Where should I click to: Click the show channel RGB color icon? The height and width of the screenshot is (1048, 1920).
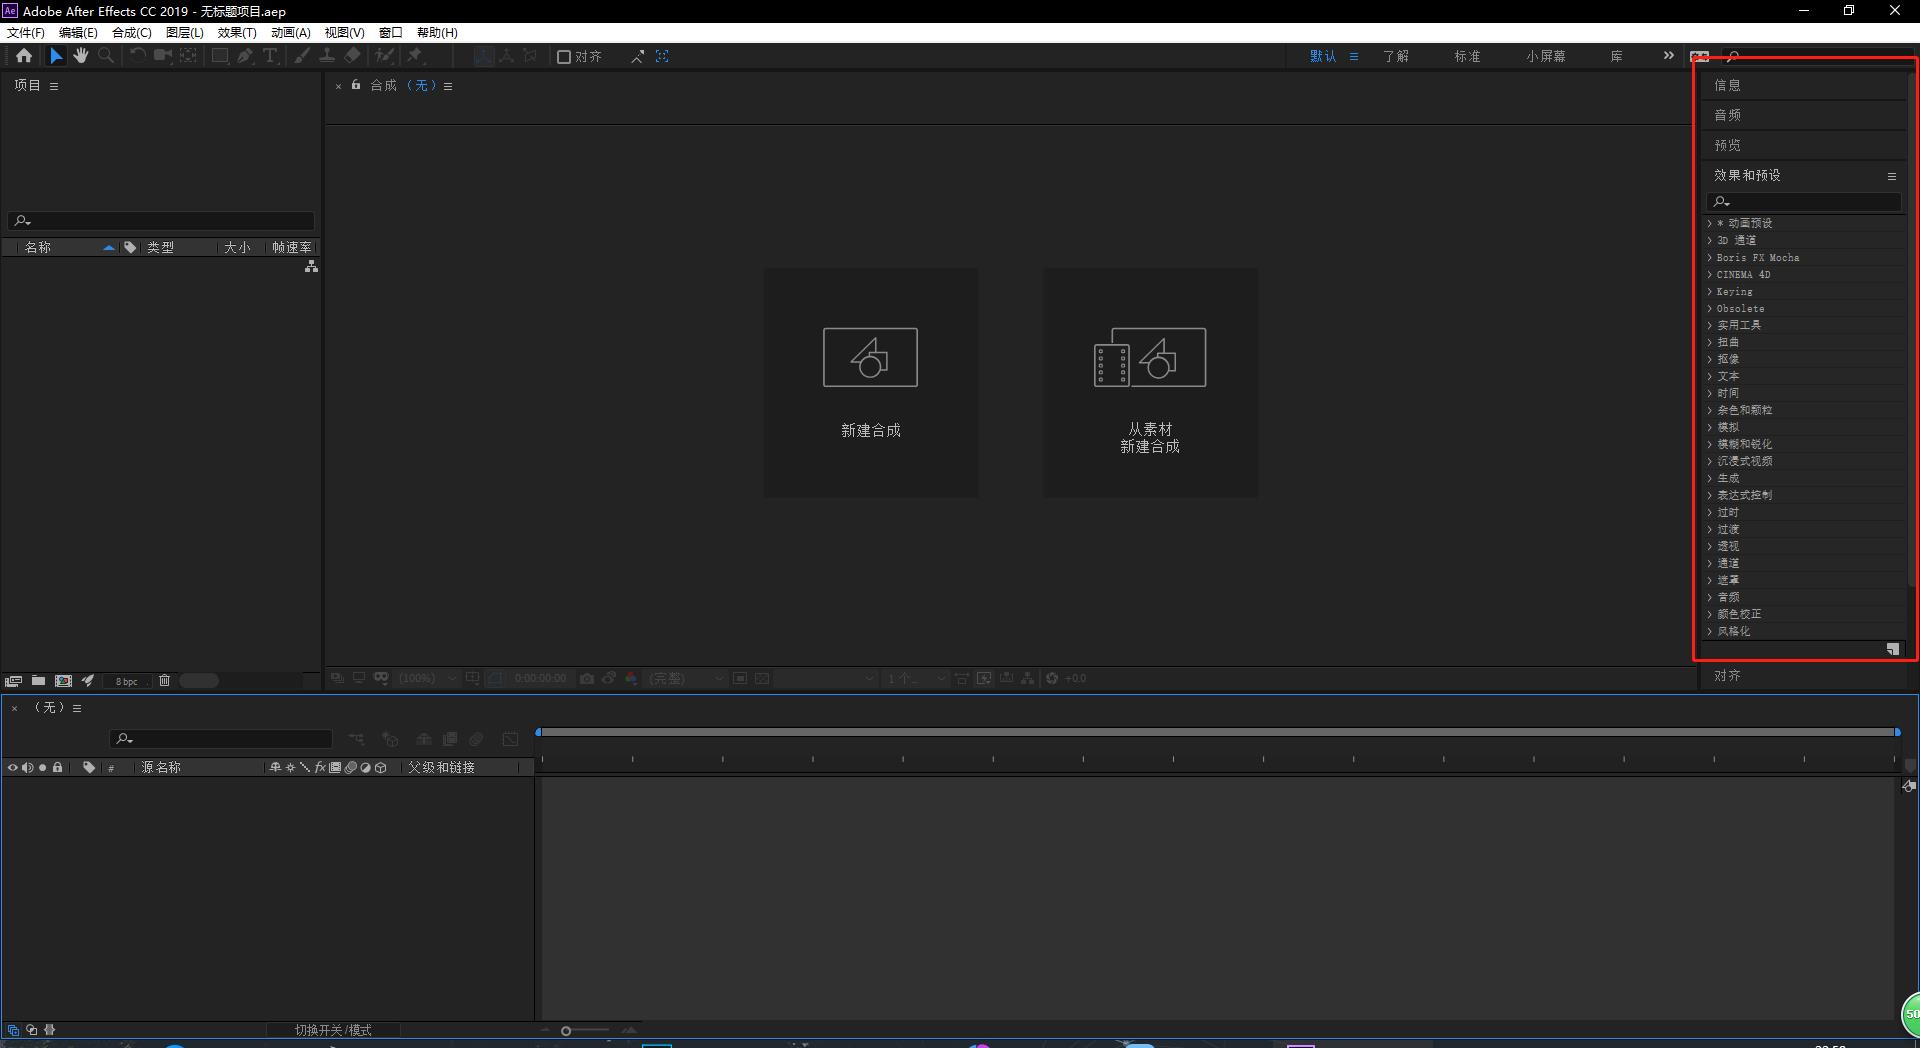click(631, 678)
